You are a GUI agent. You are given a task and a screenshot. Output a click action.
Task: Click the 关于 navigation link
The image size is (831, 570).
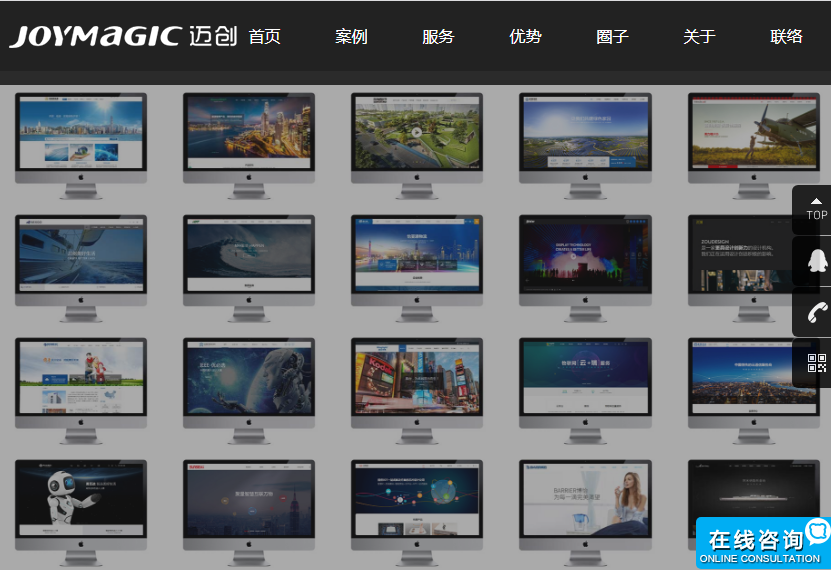tap(699, 37)
